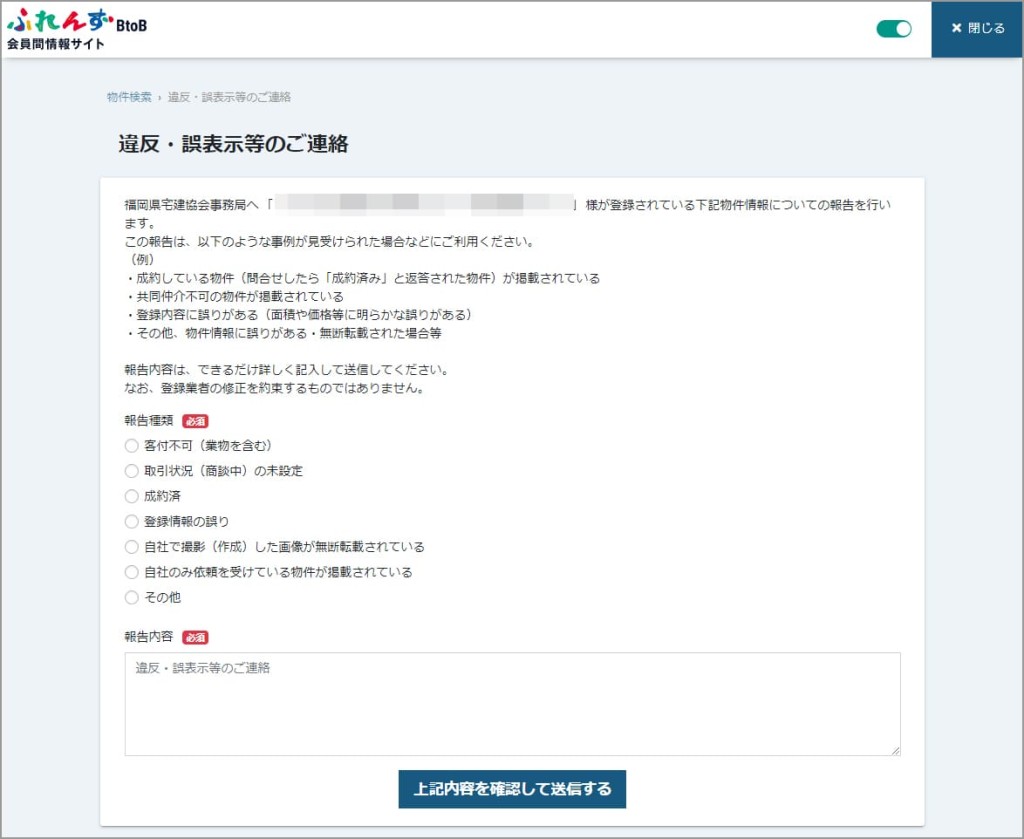Click the 違反・誤表示等のご連絡 breadcrumb entry
This screenshot has width=1024, height=839.
point(231,97)
